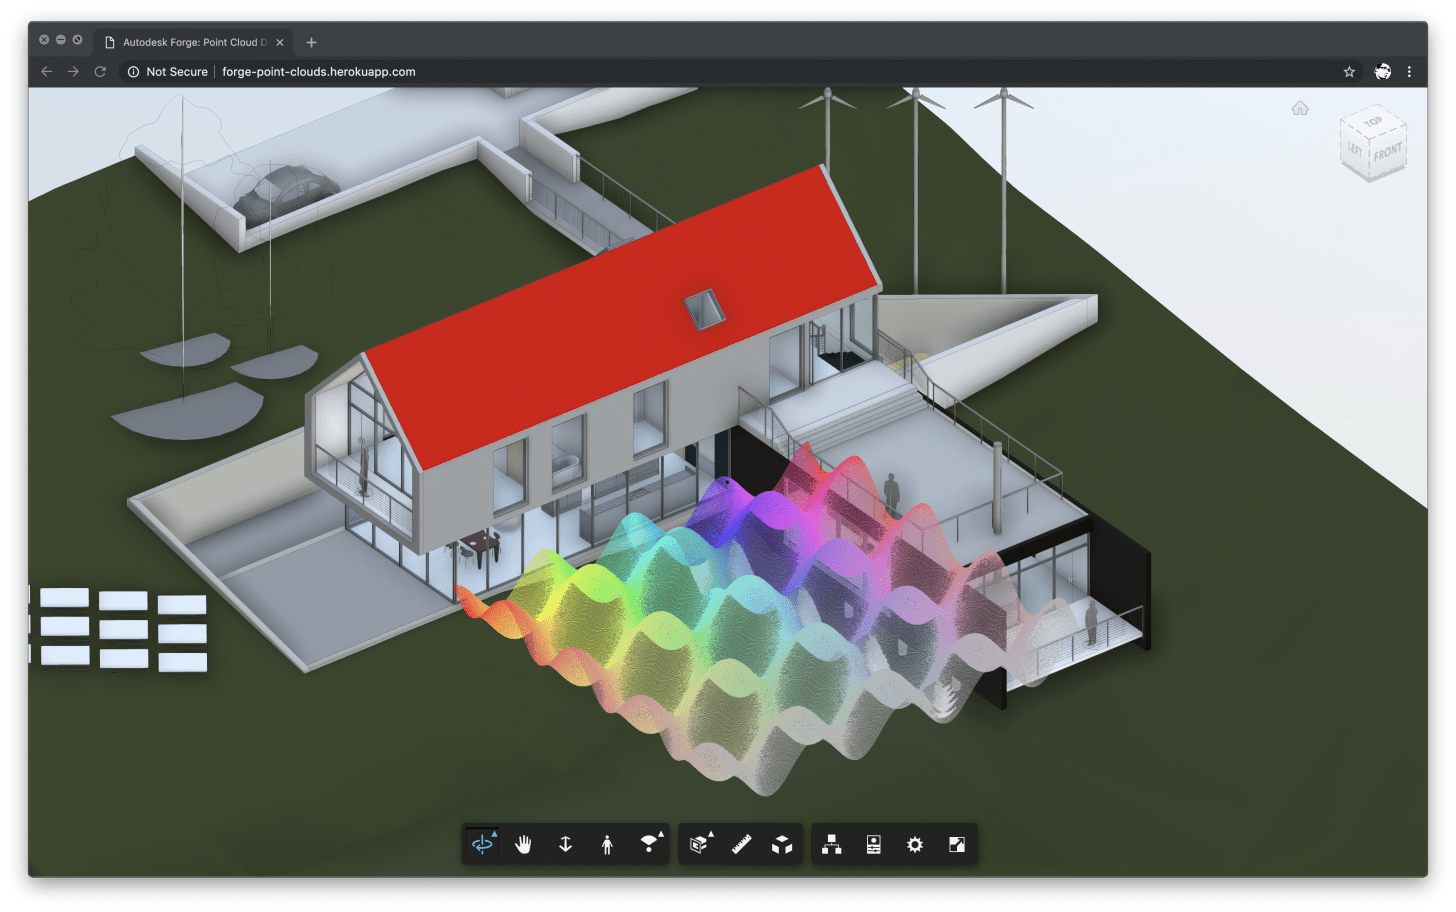1456x912 pixels.
Task: Open the Properties panel
Action: [x=871, y=843]
